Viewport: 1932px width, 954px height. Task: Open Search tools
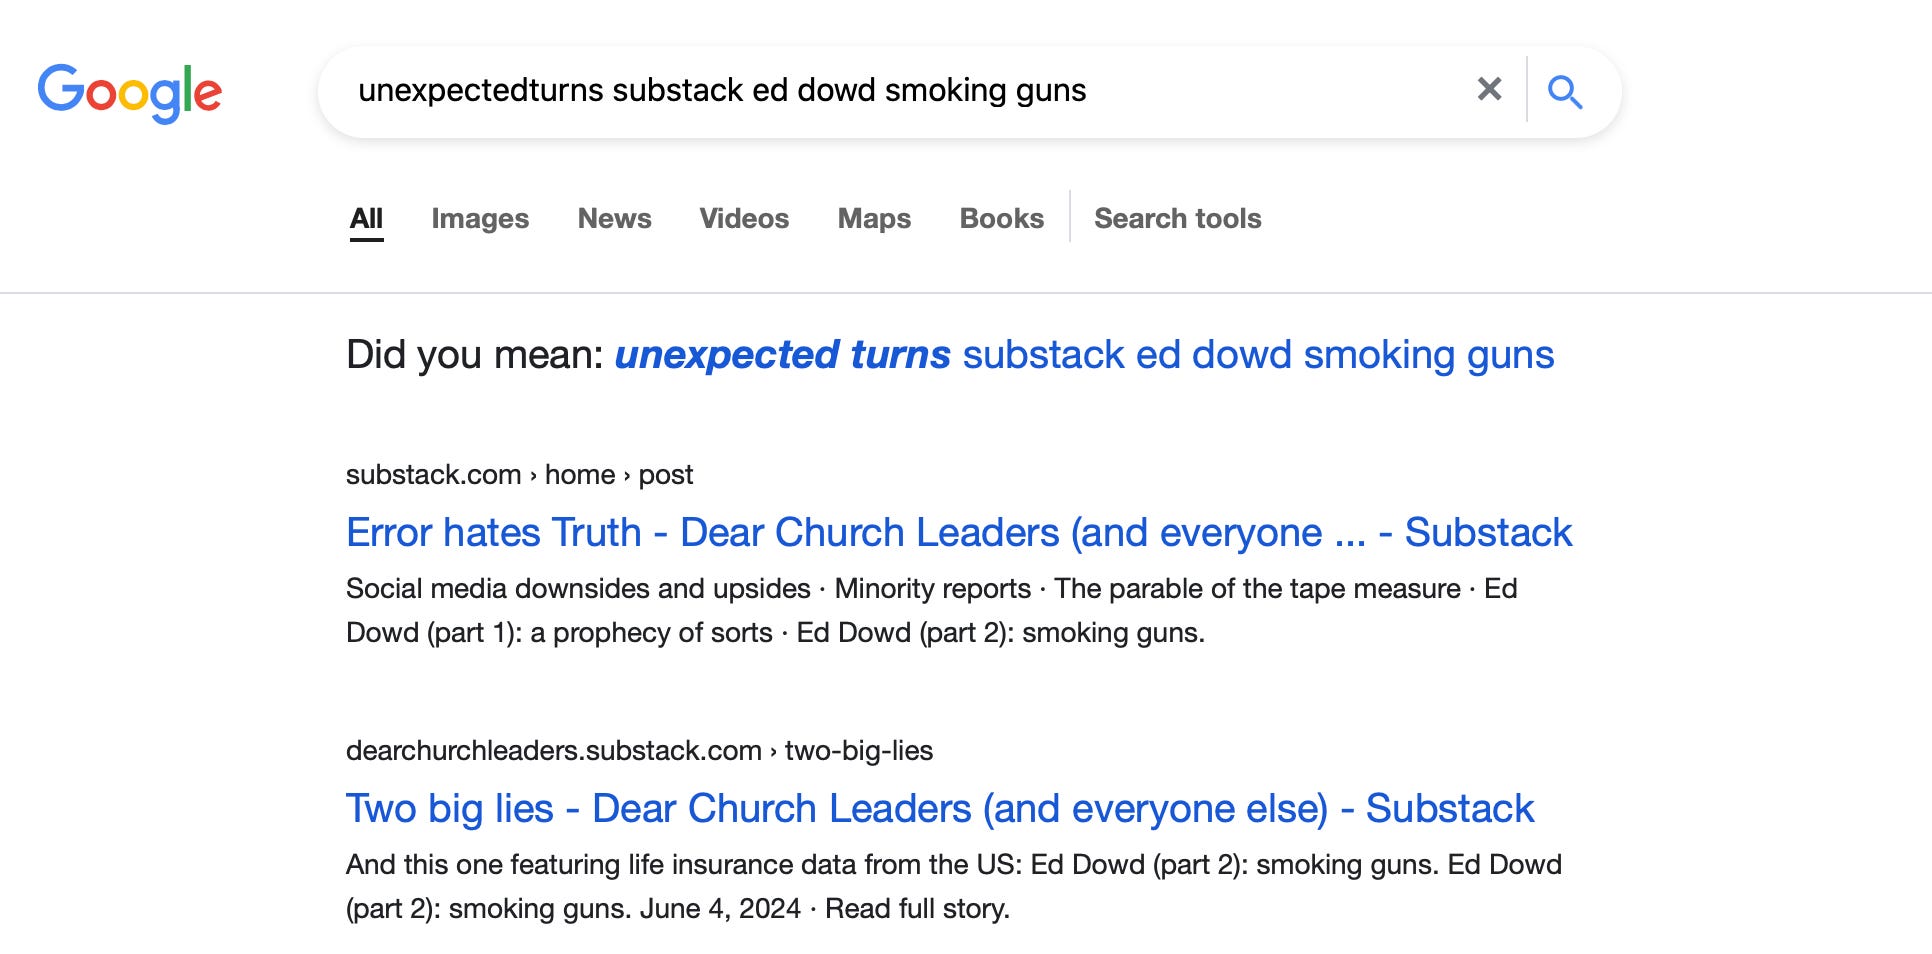1177,218
